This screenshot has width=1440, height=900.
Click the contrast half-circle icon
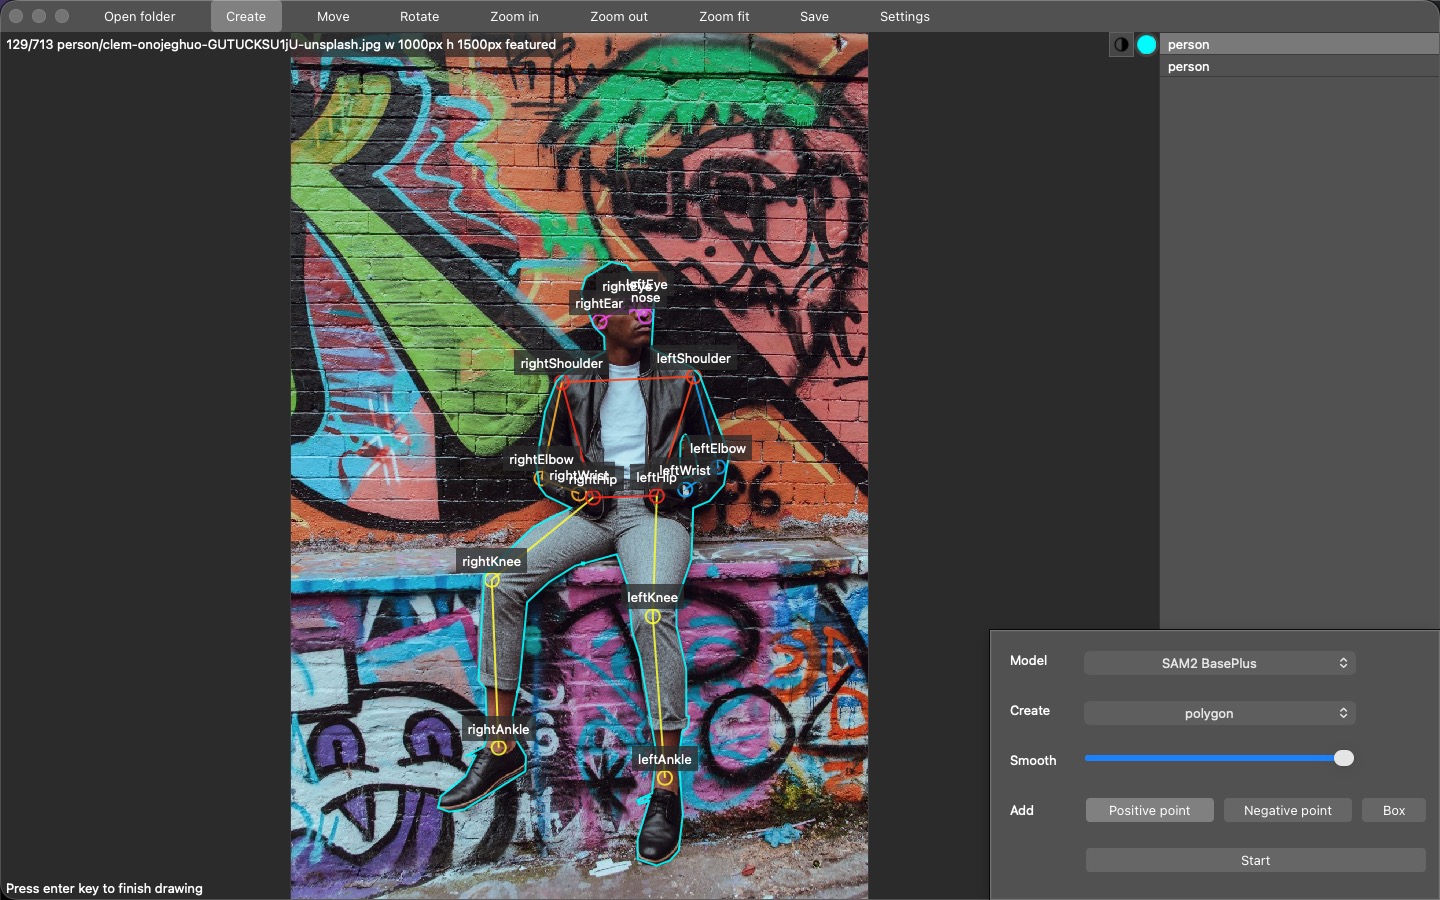point(1121,44)
